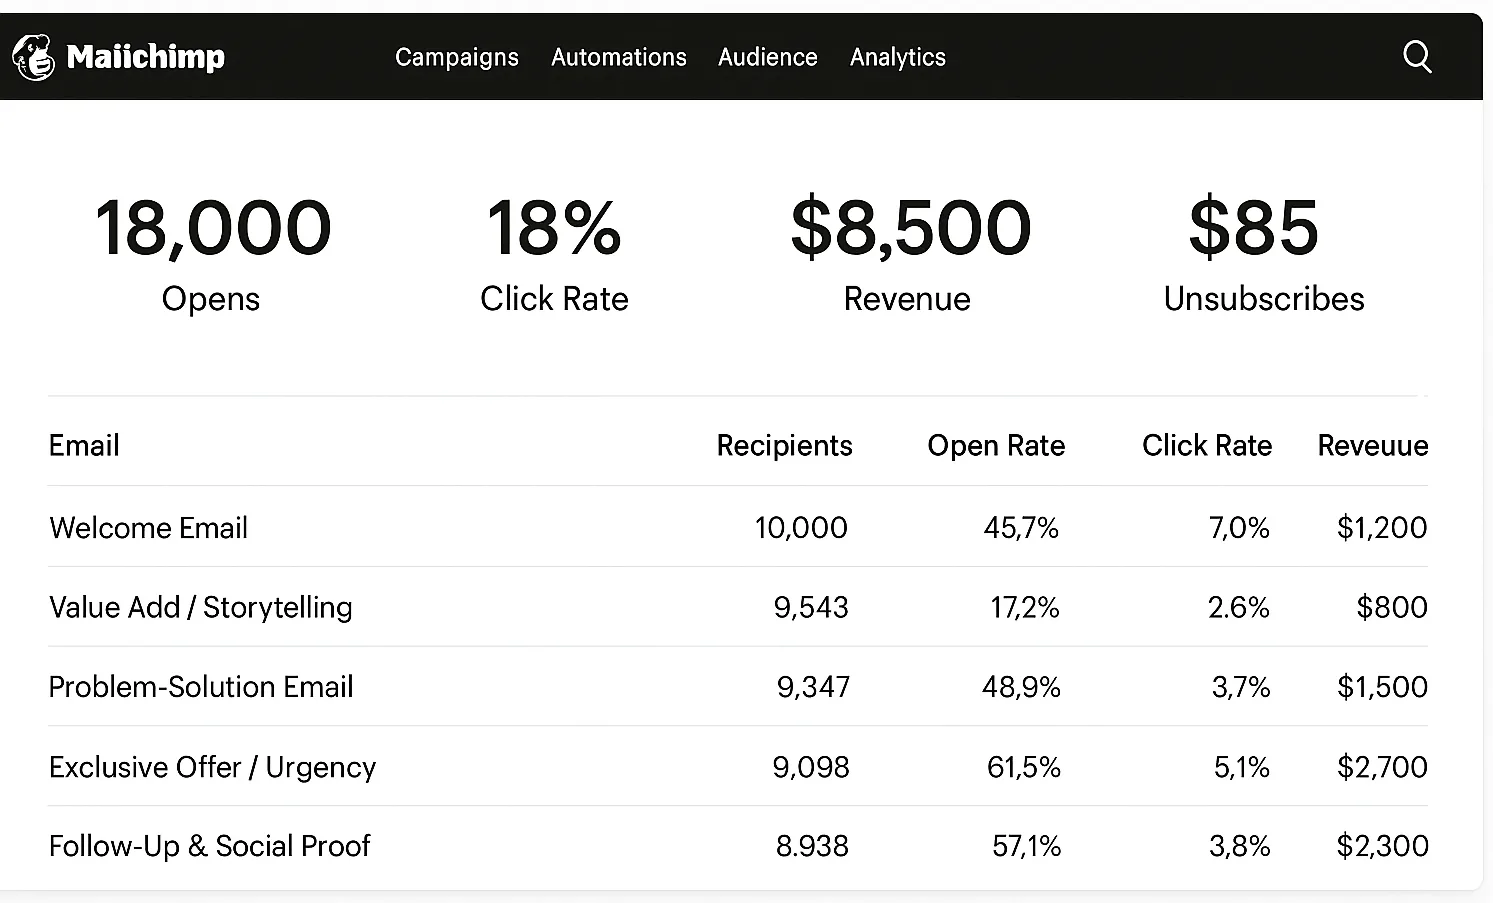Sort by the Recipients column header
The image size is (1493, 903).
point(784,445)
